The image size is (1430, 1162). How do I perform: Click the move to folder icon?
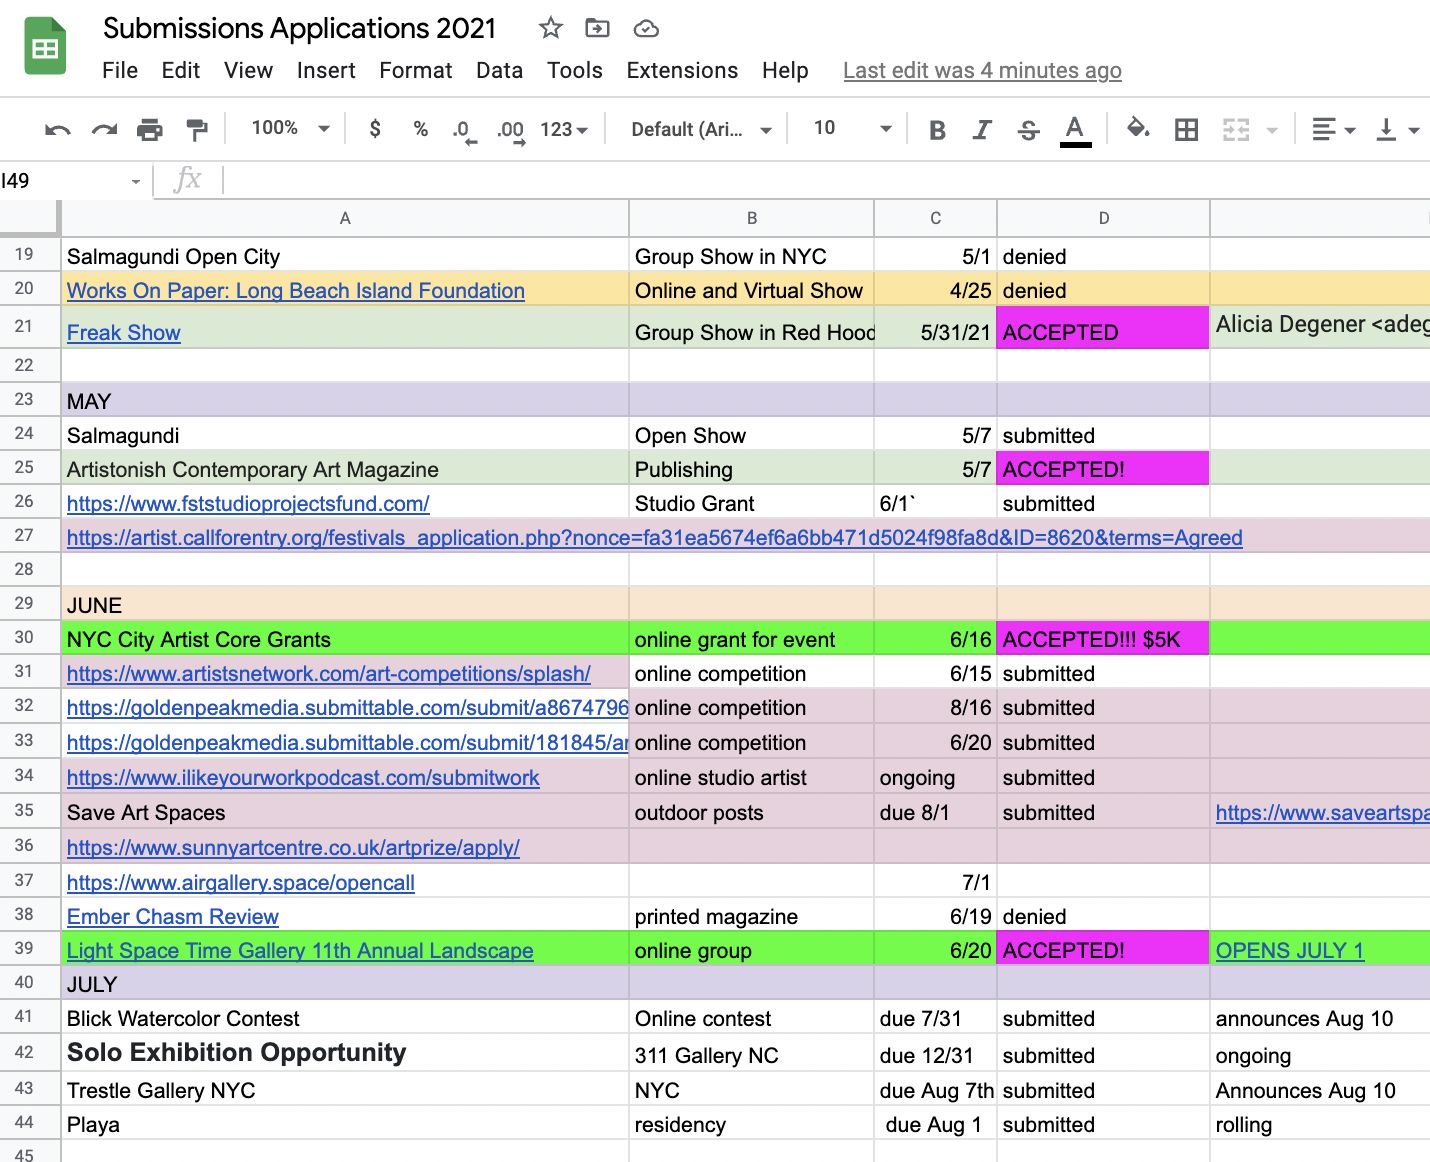pyautogui.click(x=597, y=28)
